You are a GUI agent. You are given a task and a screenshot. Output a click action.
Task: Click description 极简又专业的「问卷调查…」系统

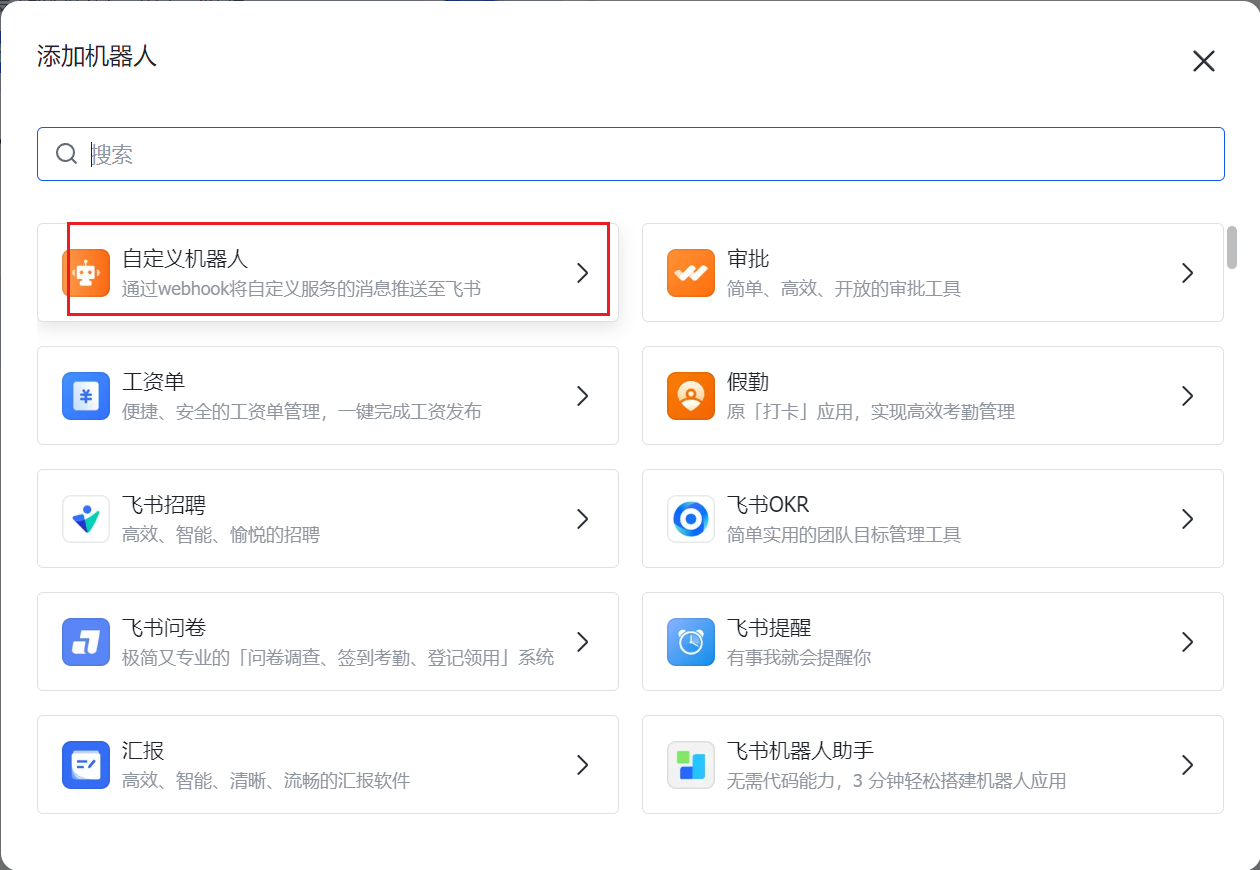pyautogui.click(x=338, y=658)
